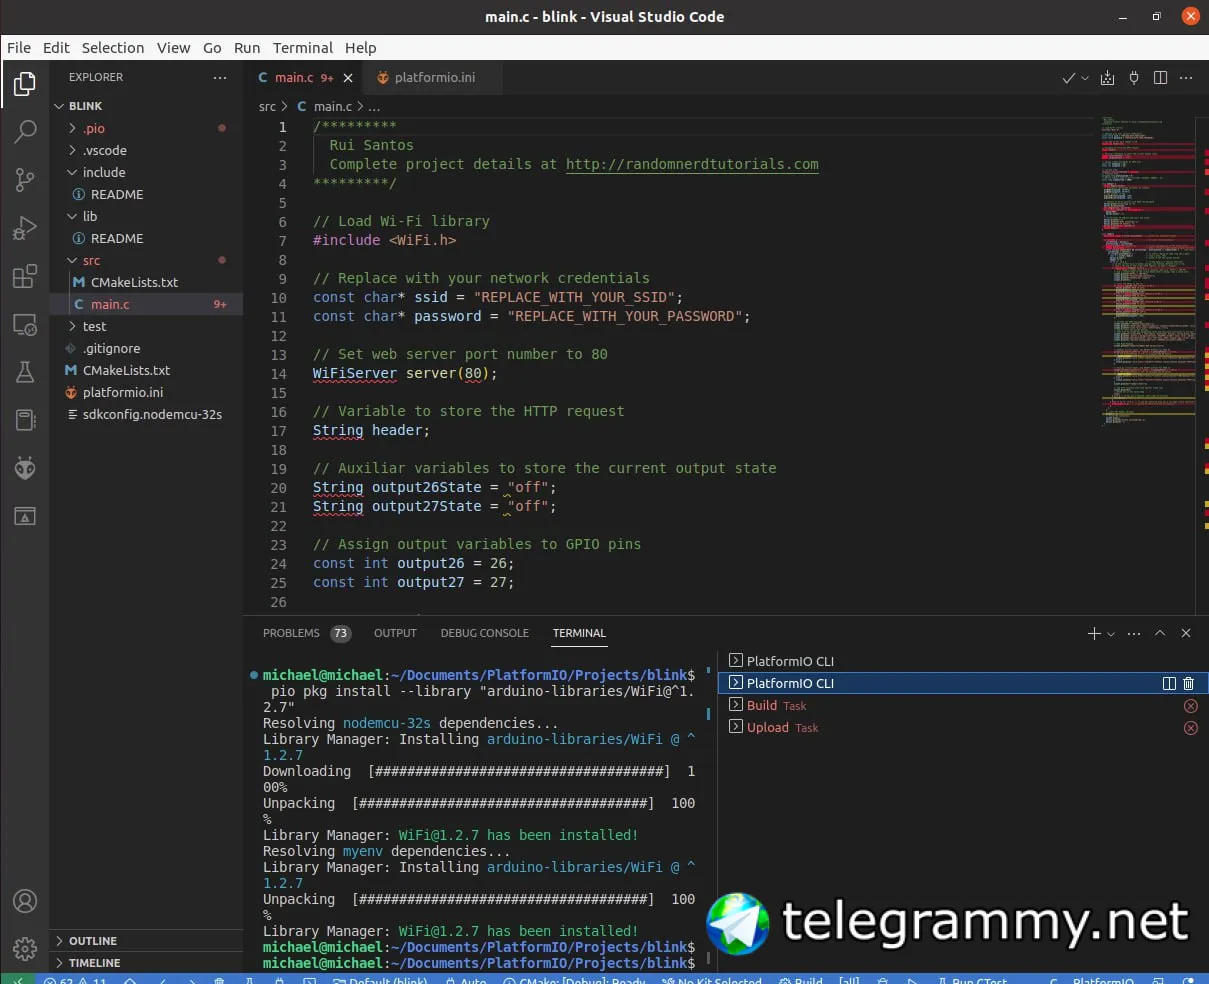Click the PlatformIO serial monitor plug icon
The width and height of the screenshot is (1209, 984).
click(1134, 78)
